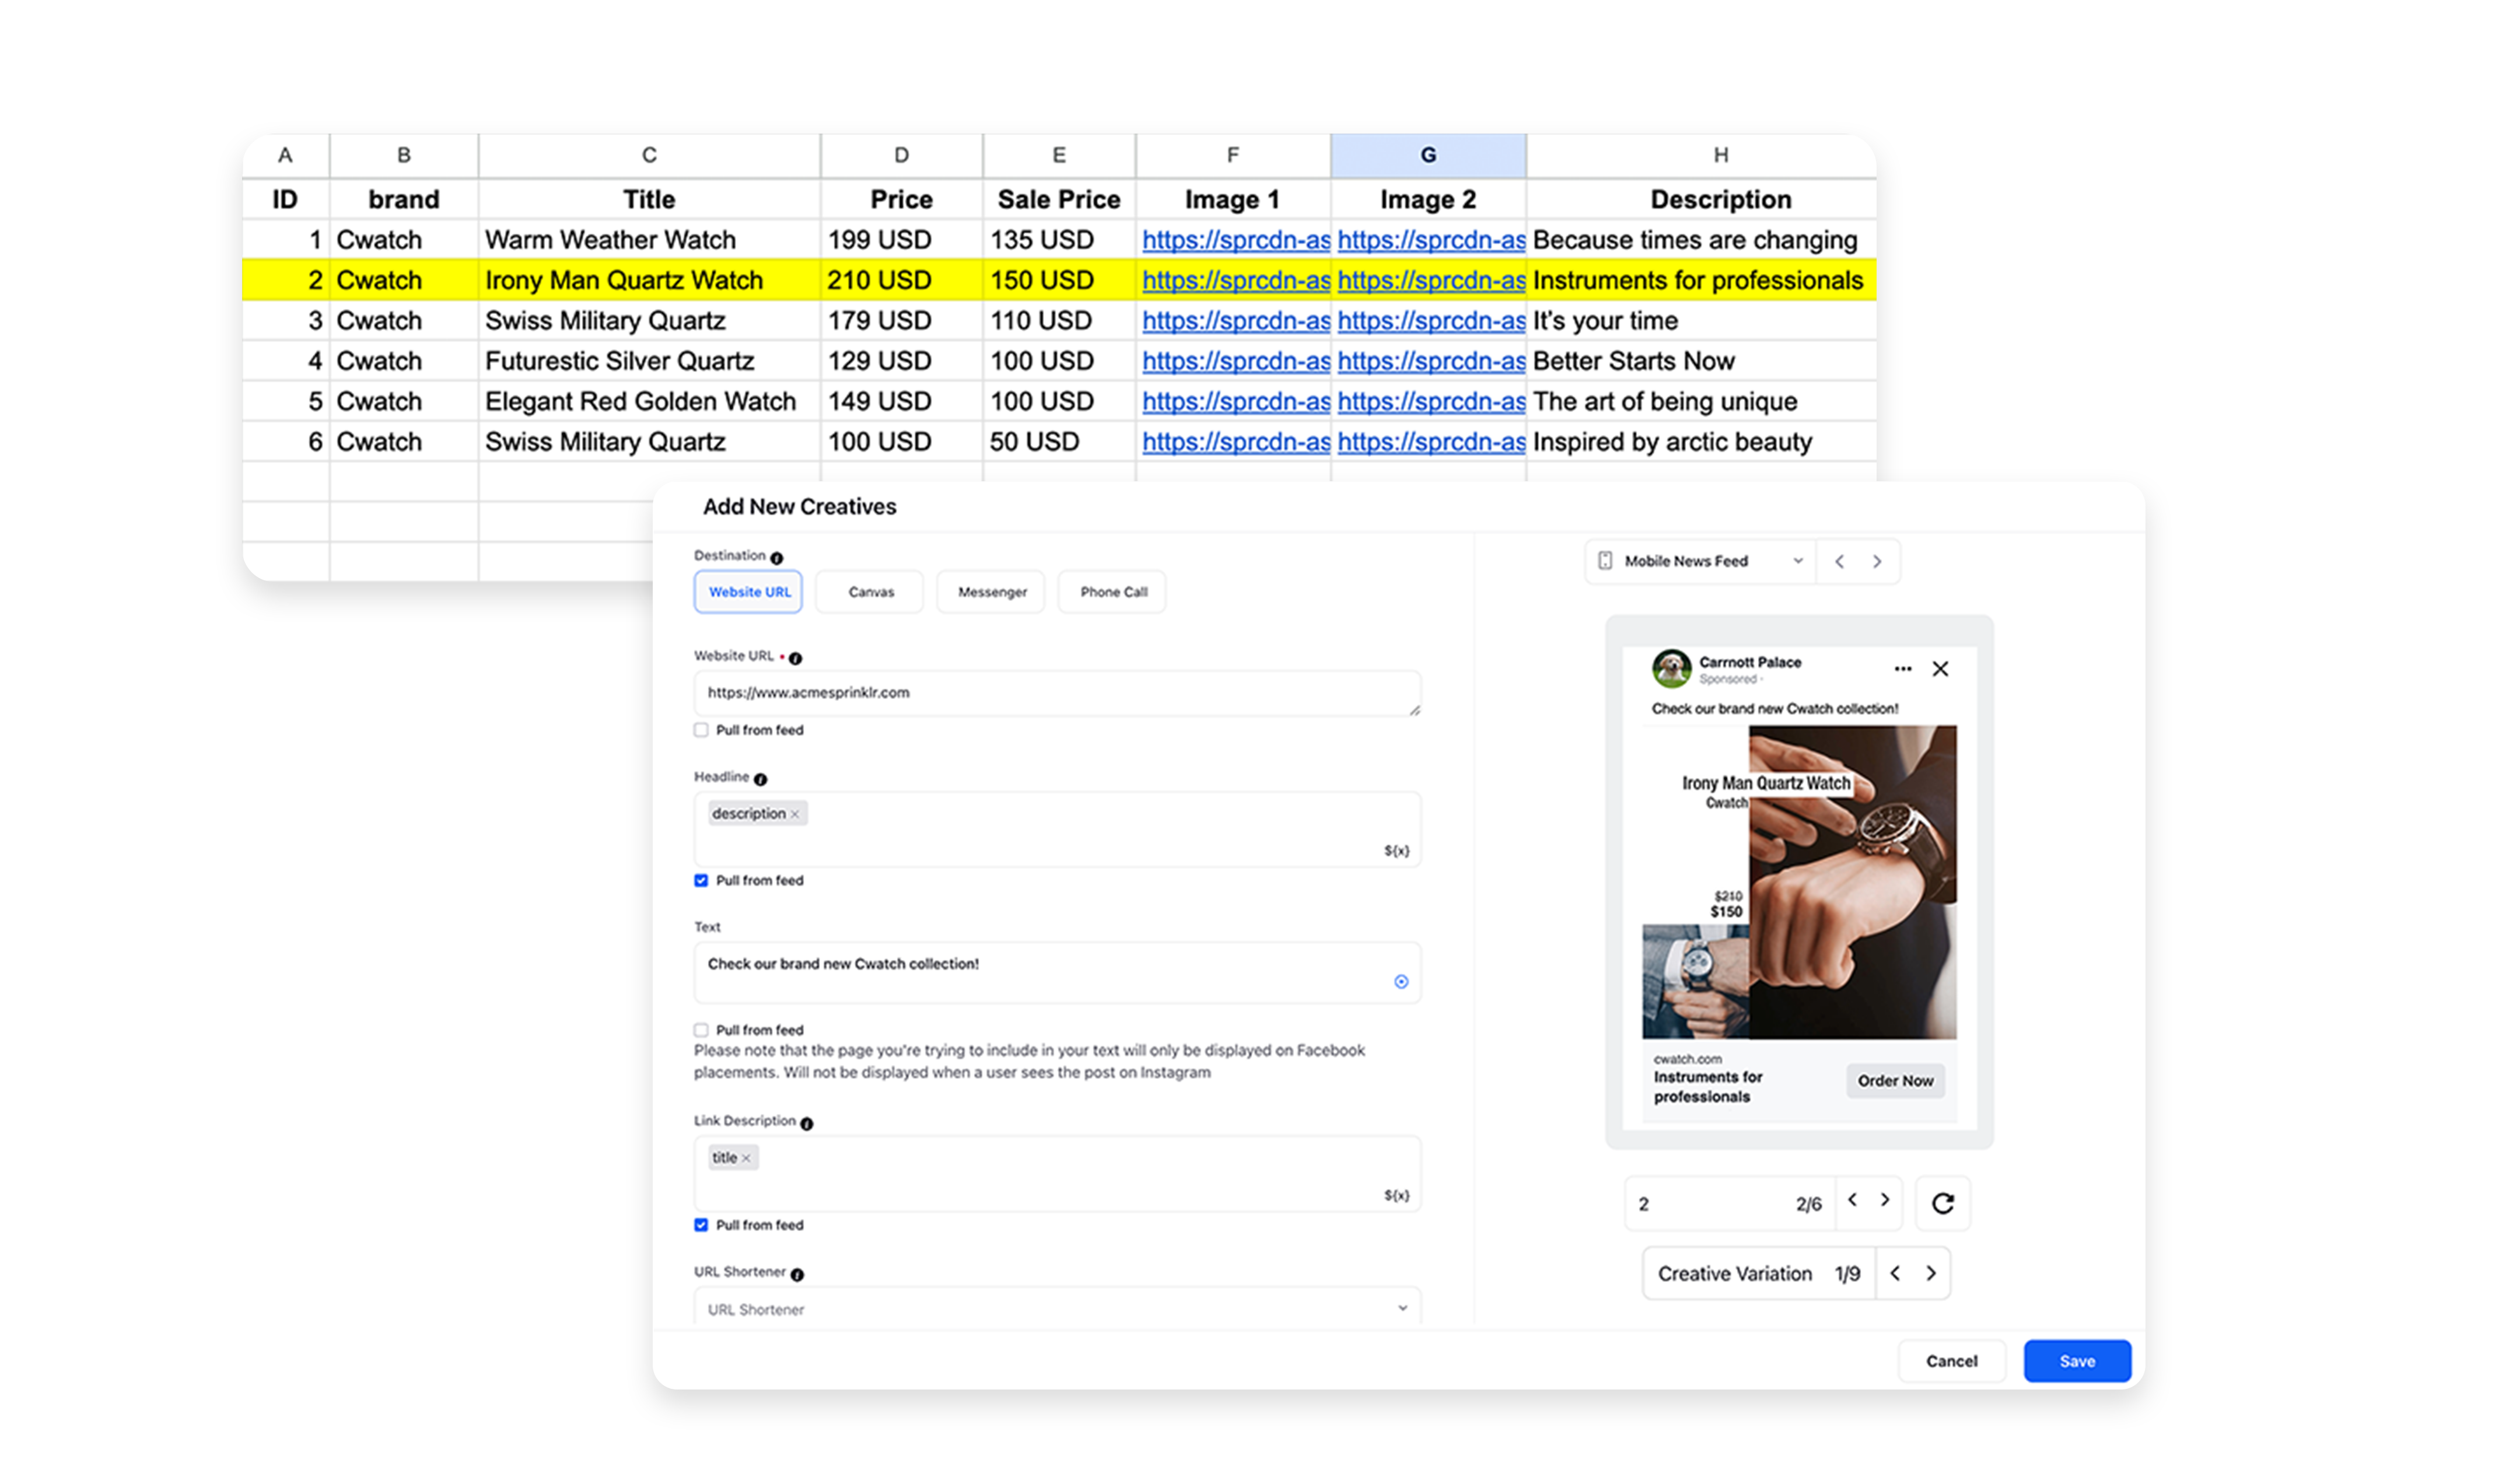The width and height of the screenshot is (2520, 1484).
Task: Open the Image 1 link for Warm Weather Watch
Action: [x=1236, y=240]
